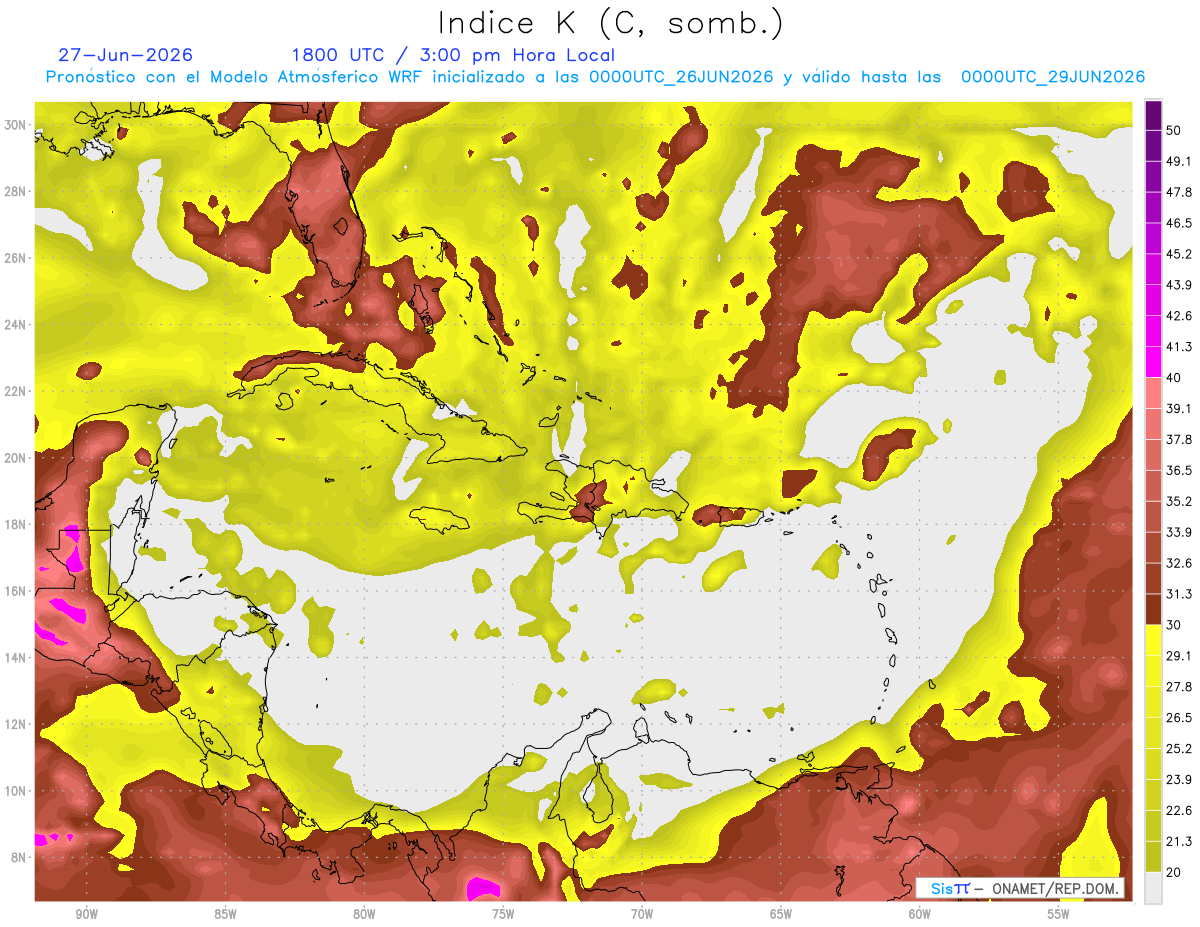Click the colorbar value "37.8"
This screenshot has width=1200, height=927.
(1179, 439)
